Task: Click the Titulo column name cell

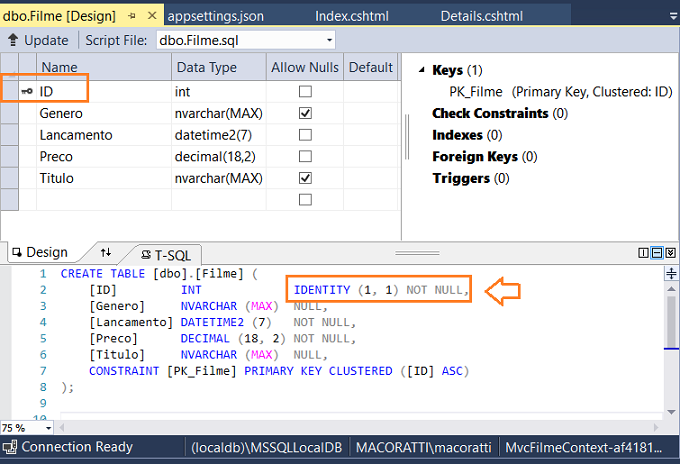Action: 104,178
